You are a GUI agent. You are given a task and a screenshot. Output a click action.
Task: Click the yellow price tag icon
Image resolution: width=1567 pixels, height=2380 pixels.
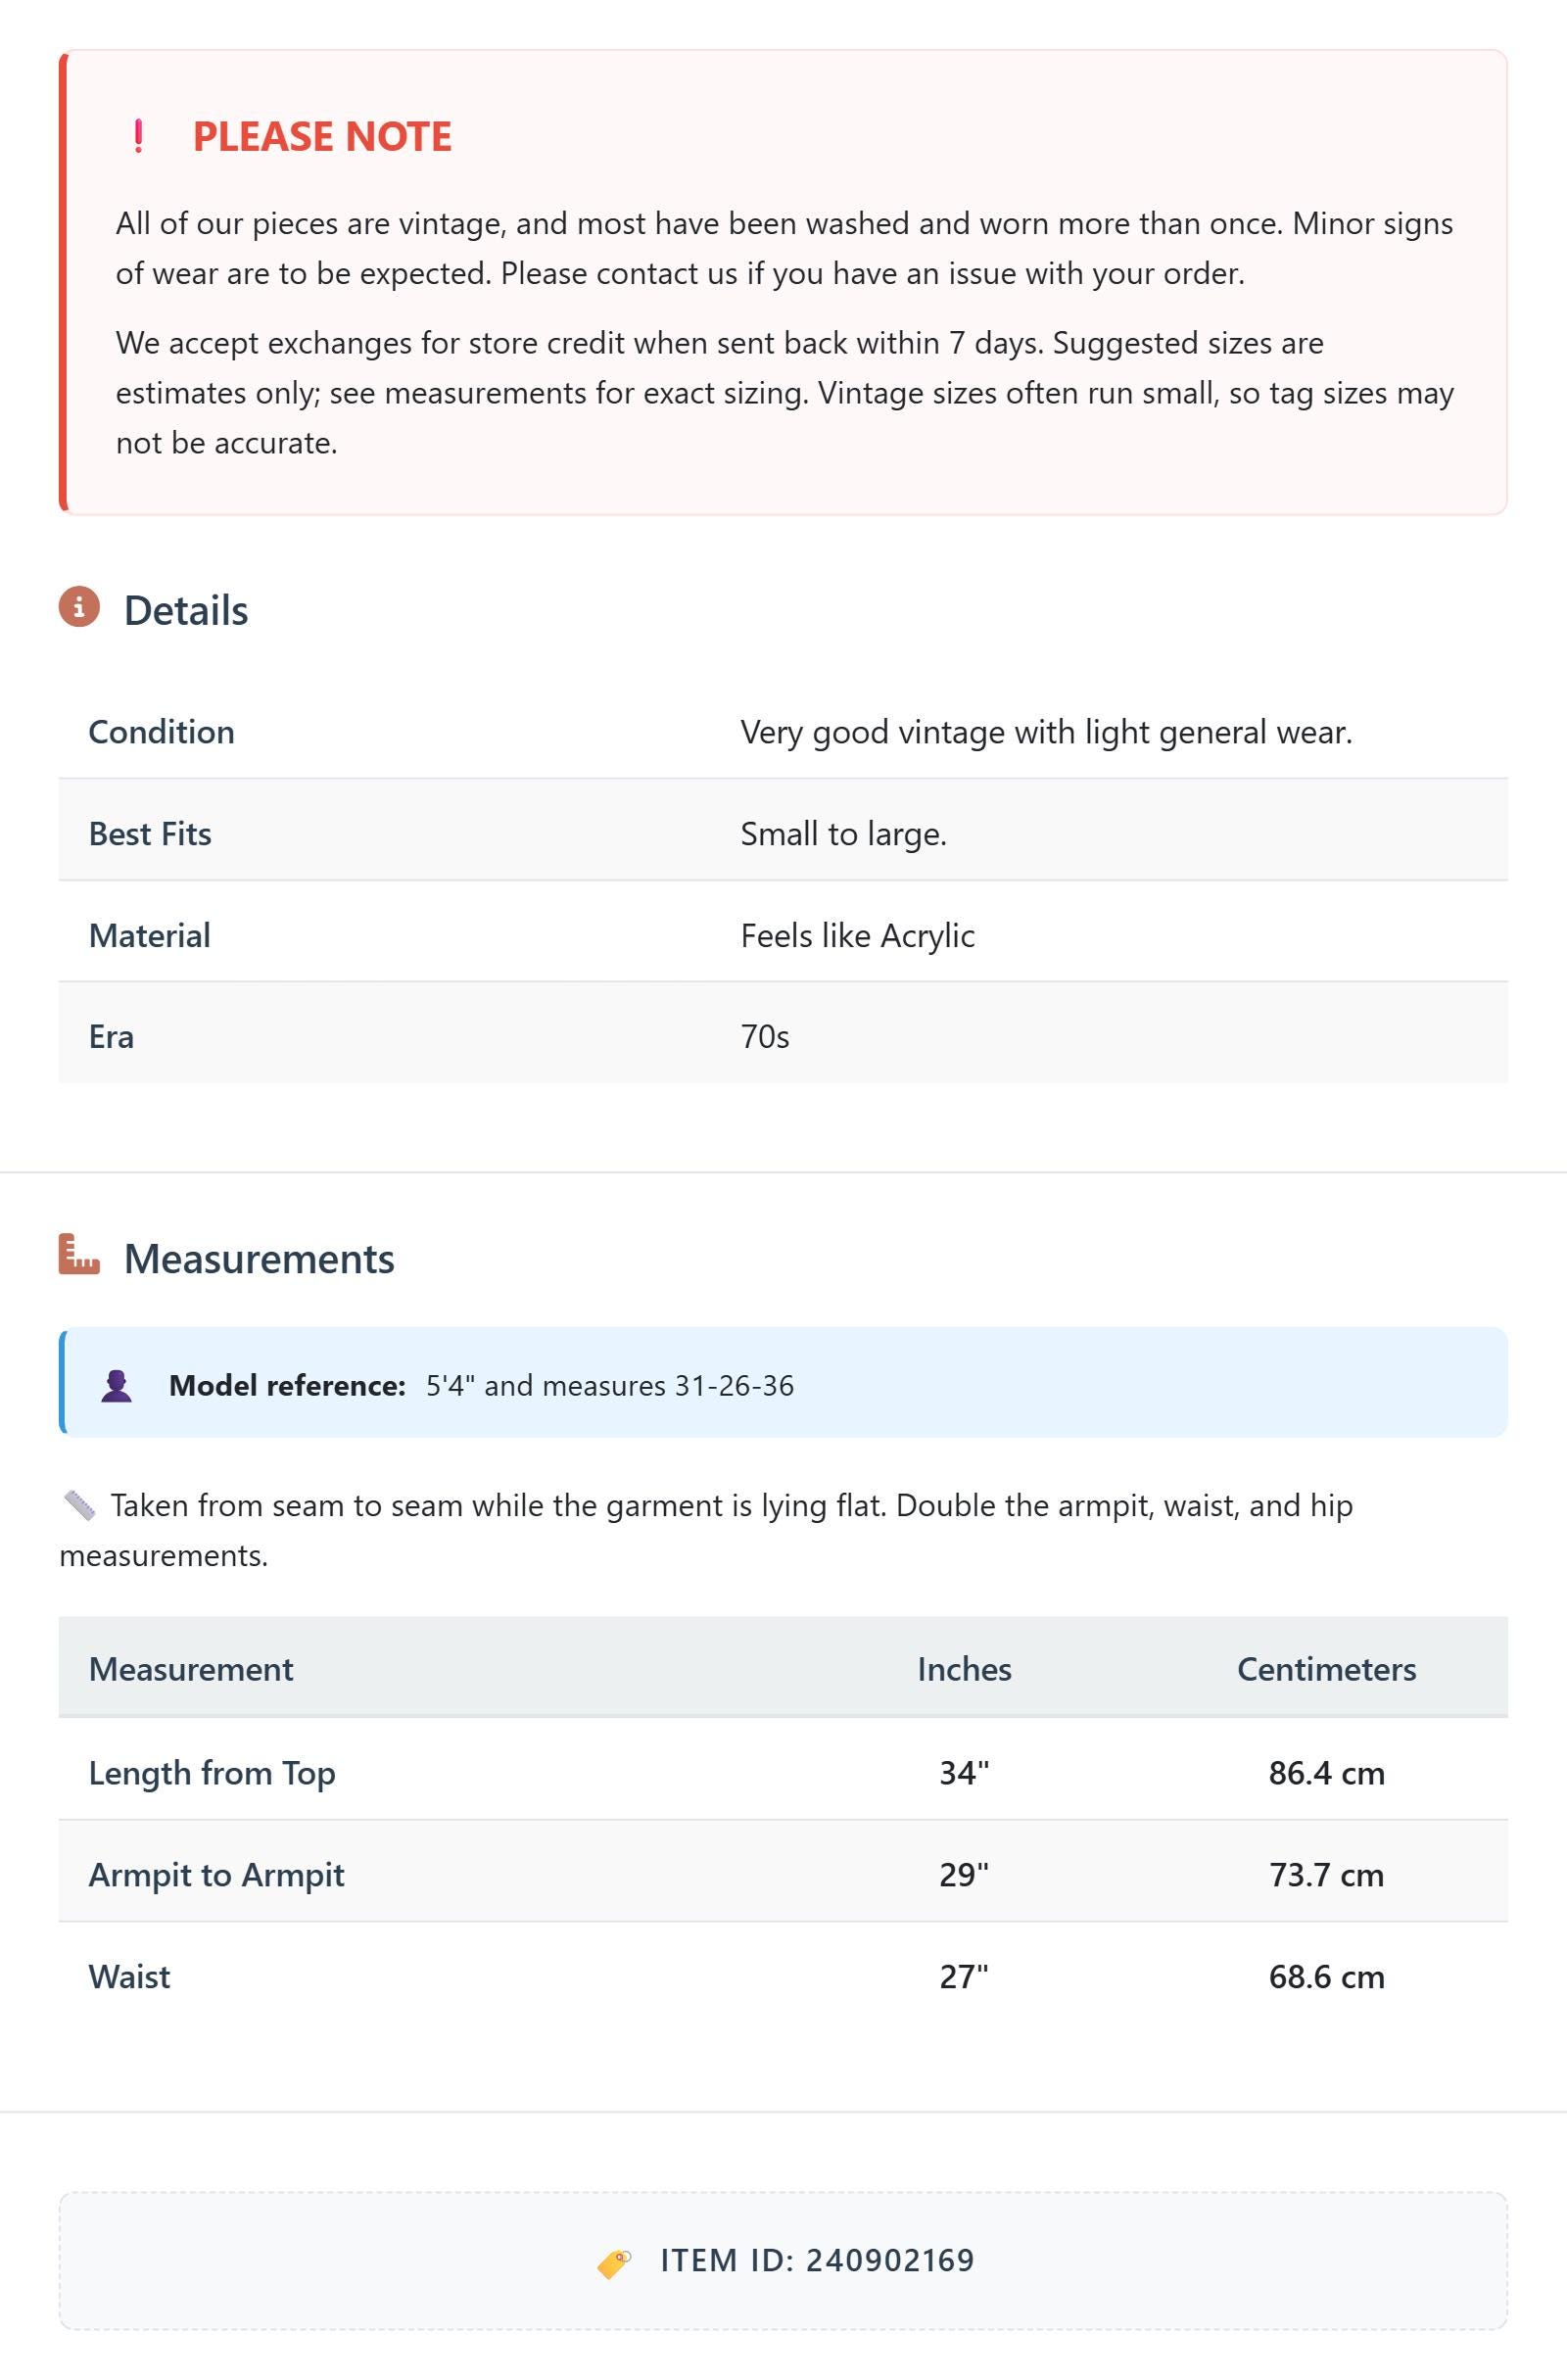614,2263
